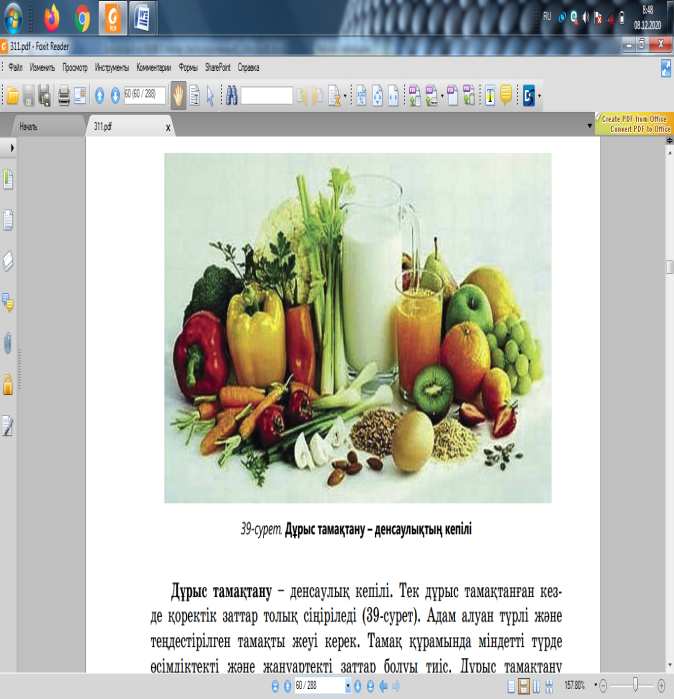
Task: Expand the navigation panel with arrow
Action: point(10,147)
